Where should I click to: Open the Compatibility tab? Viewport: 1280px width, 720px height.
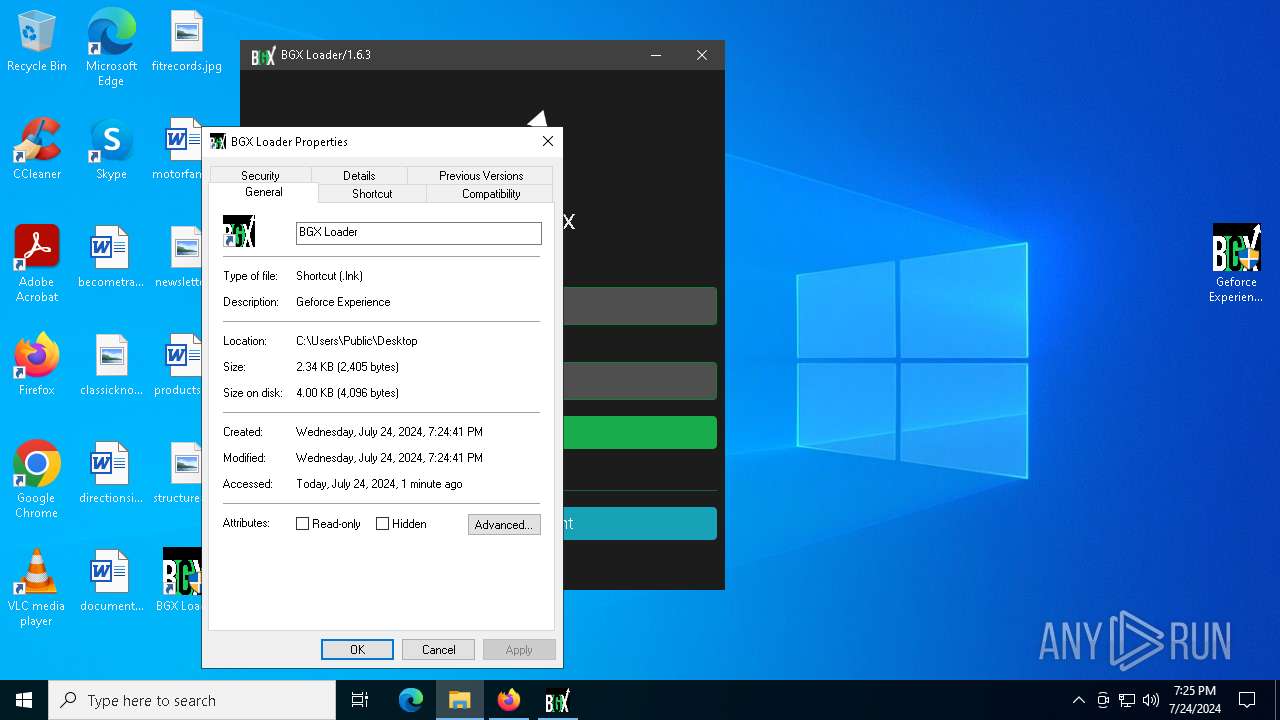(x=490, y=194)
